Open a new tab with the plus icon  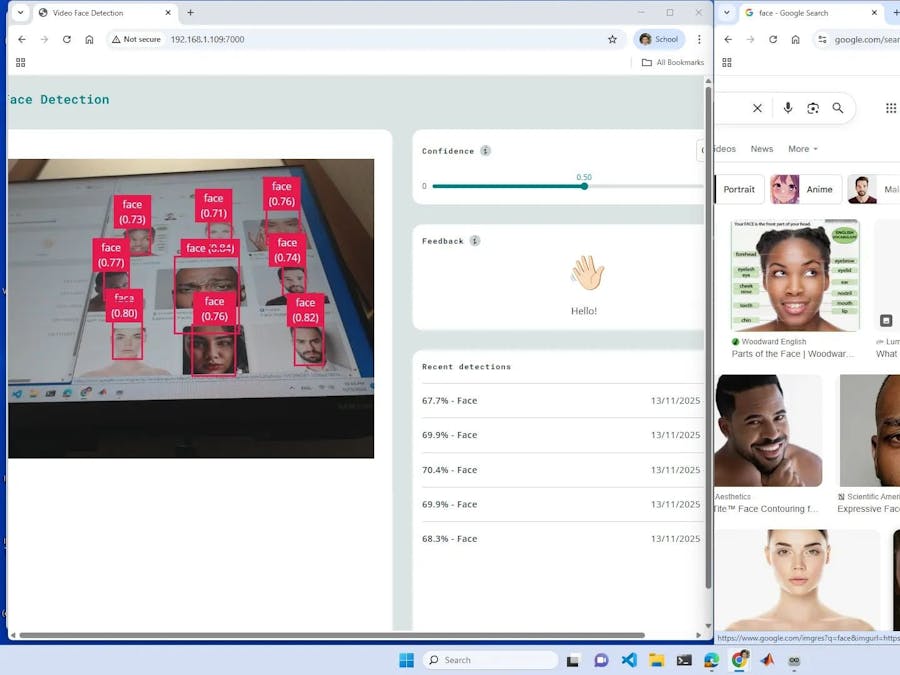coord(190,13)
